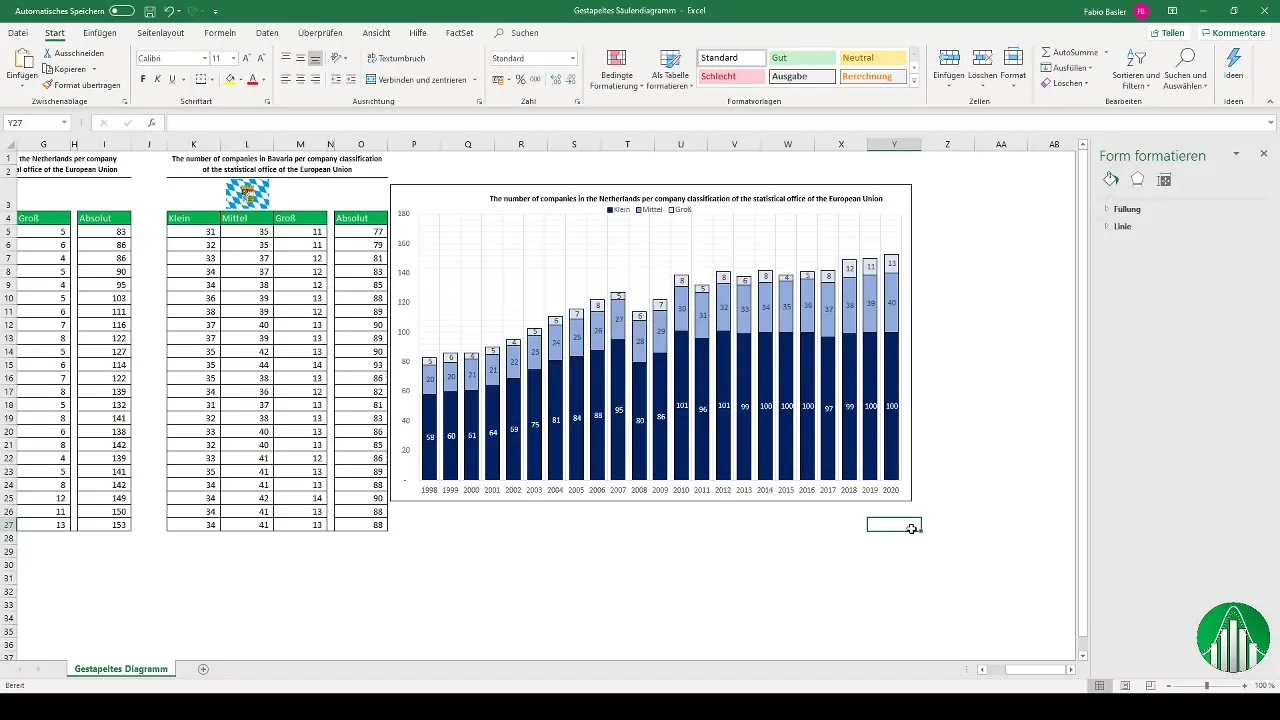Open the number format Standard dropdown
Viewport: 1280px width, 720px height.
coord(572,59)
